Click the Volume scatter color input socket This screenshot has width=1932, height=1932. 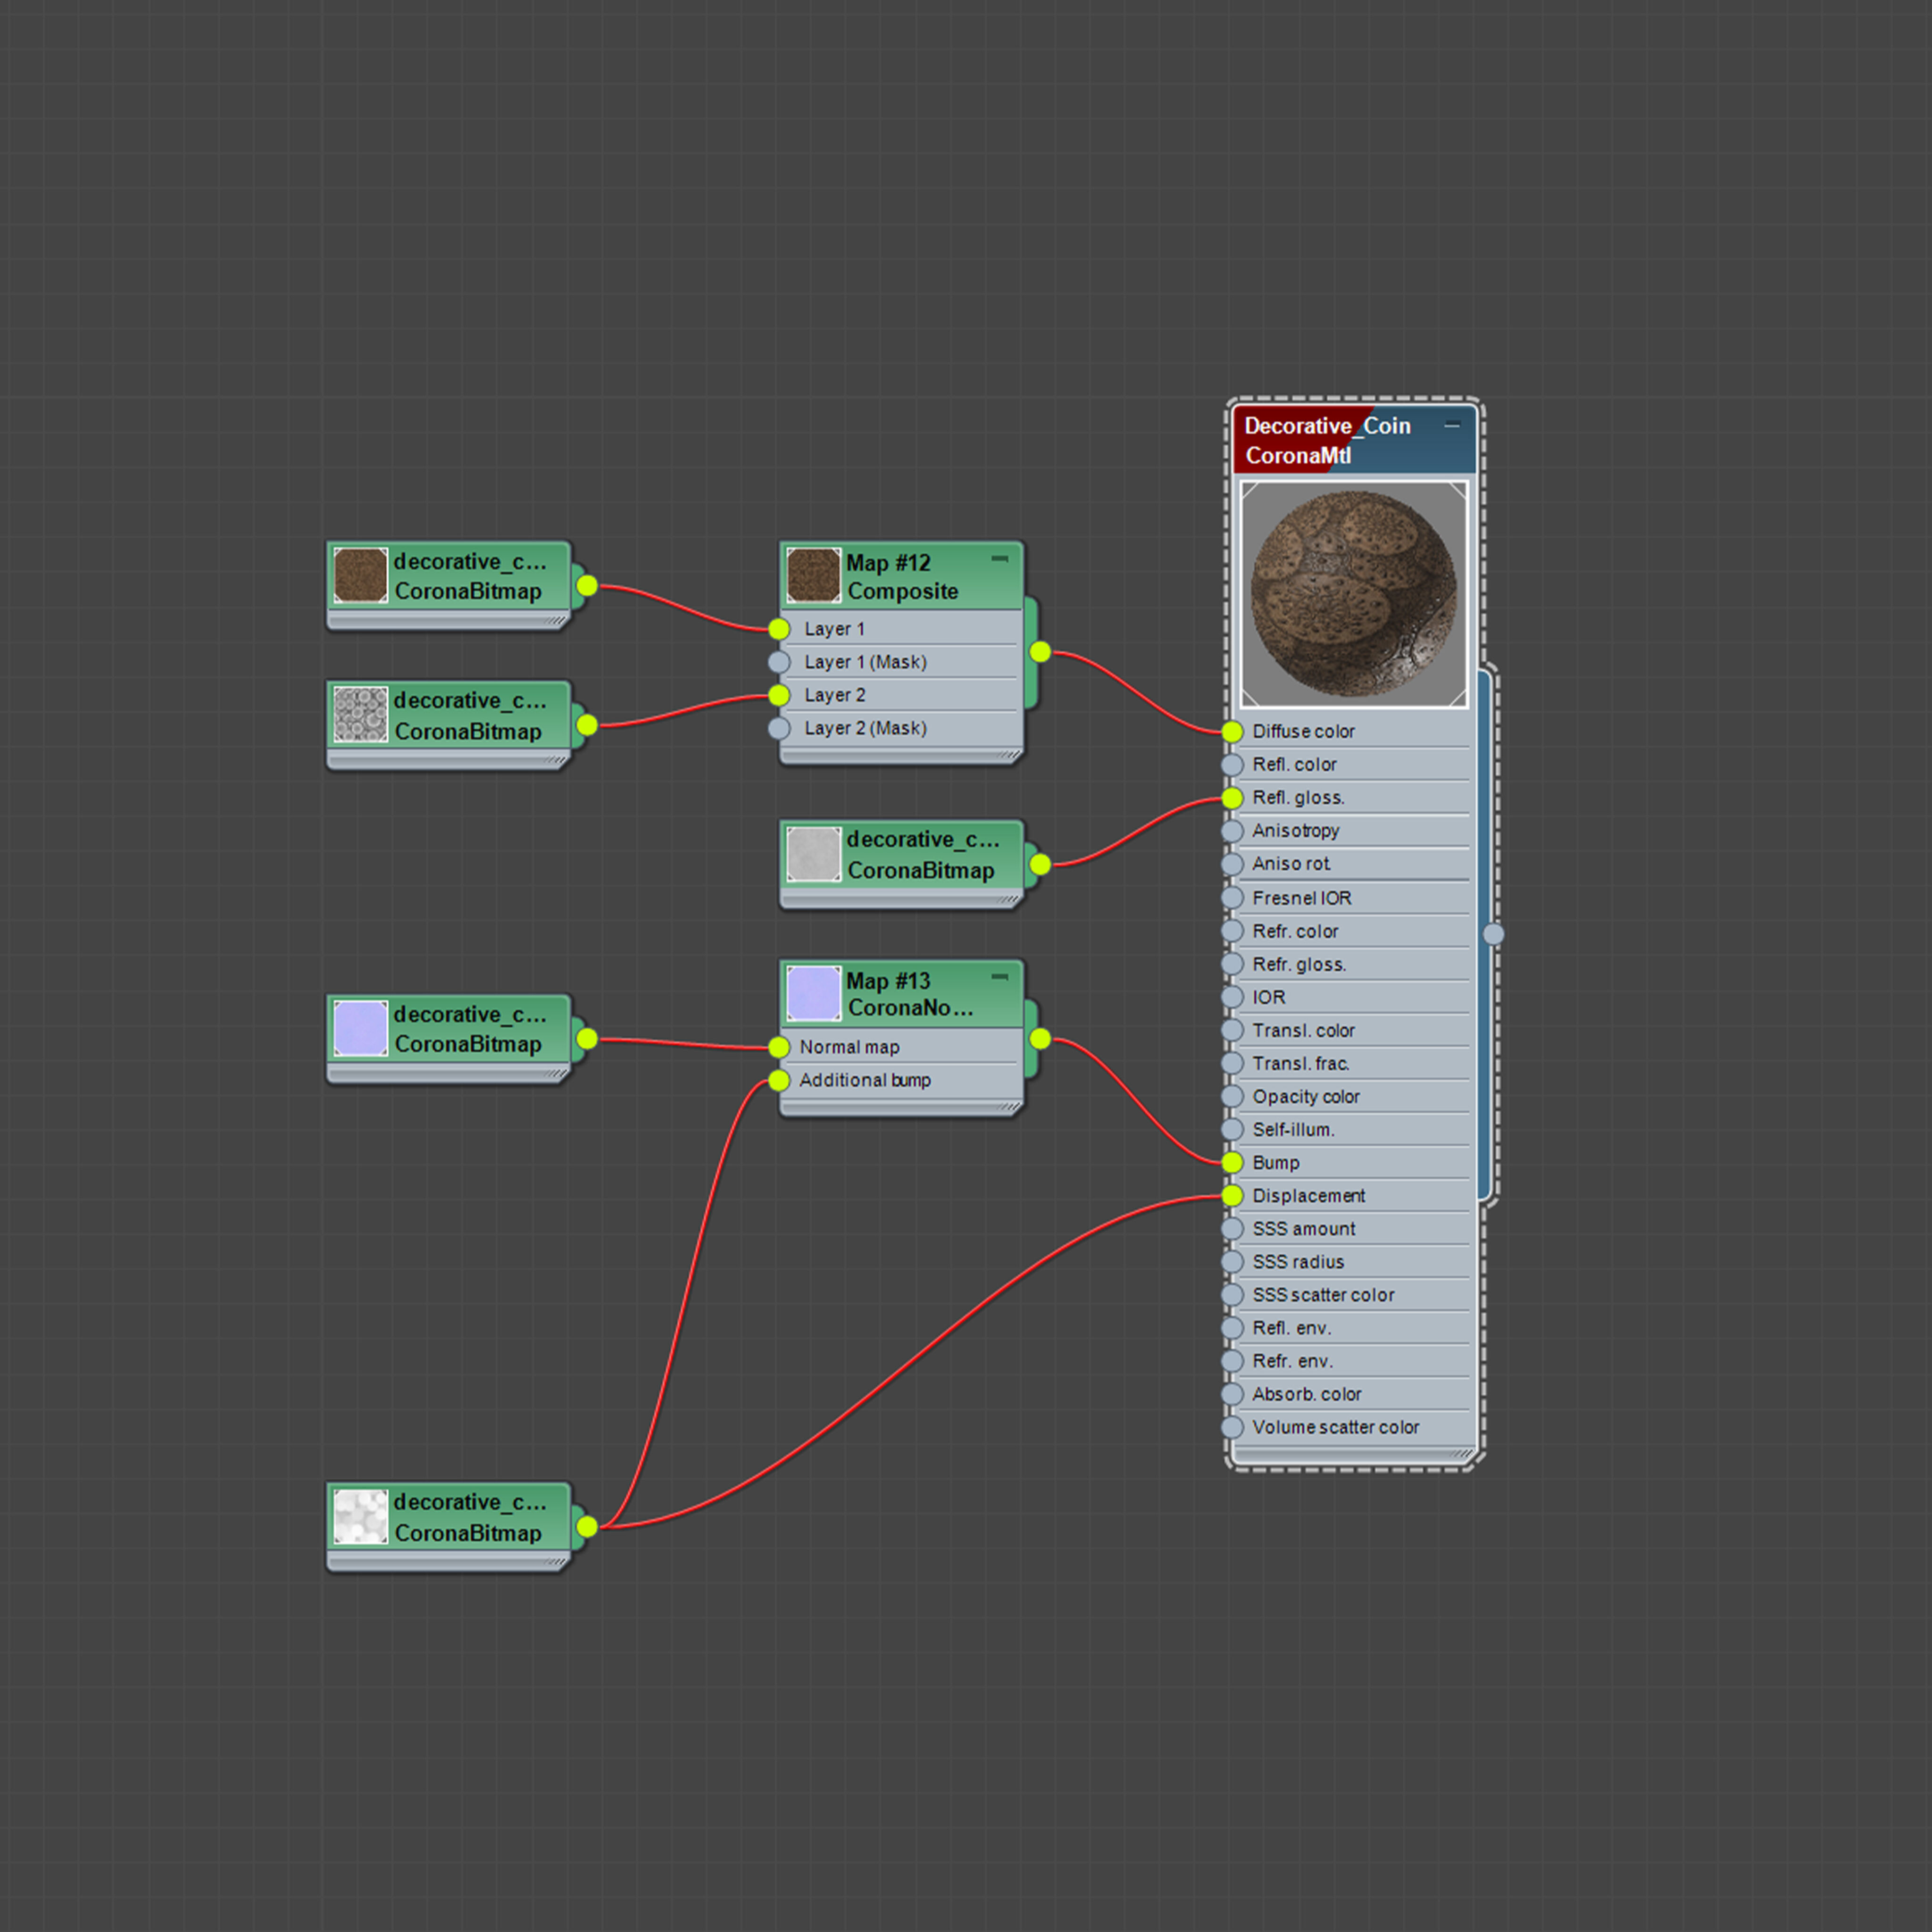coord(1232,1427)
